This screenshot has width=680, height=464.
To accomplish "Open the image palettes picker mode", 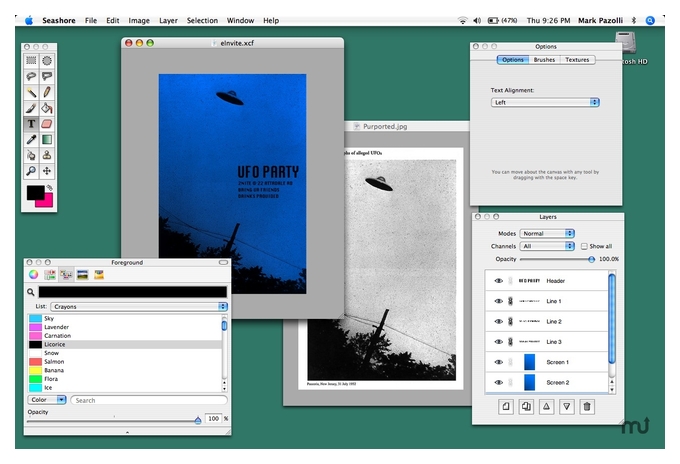I will pyautogui.click(x=82, y=274).
